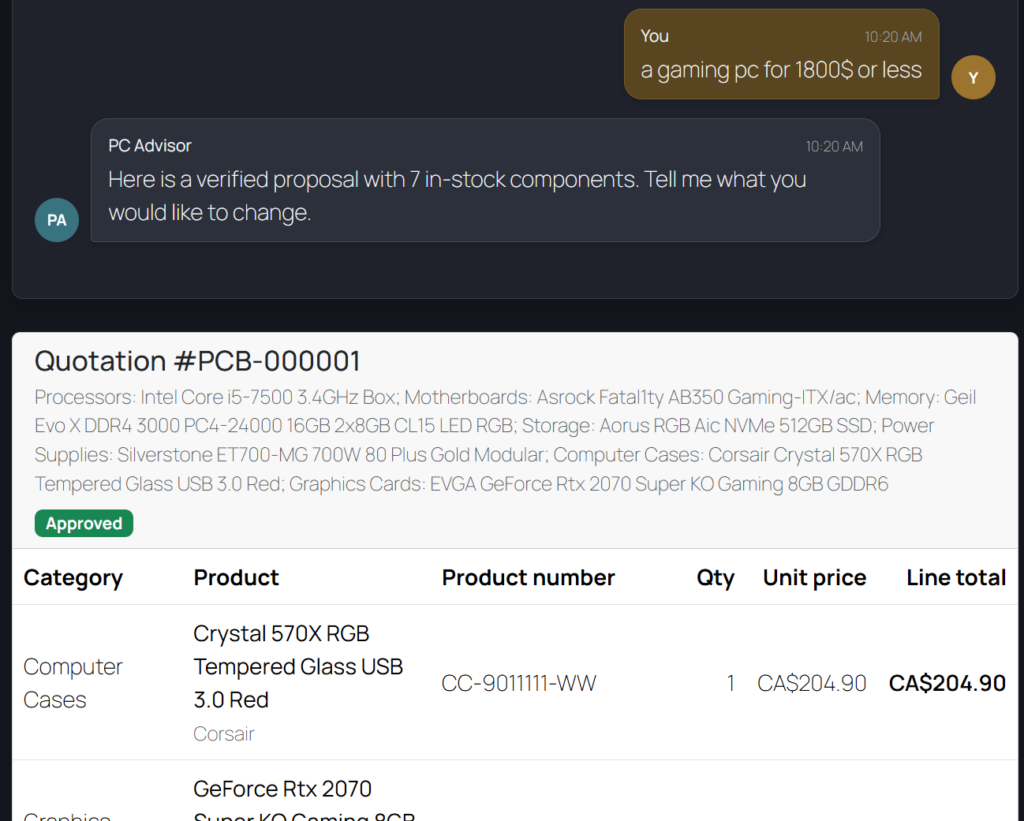Select product number CC-9011111-WW
Image resolution: width=1024 pixels, height=821 pixels.
pos(519,683)
